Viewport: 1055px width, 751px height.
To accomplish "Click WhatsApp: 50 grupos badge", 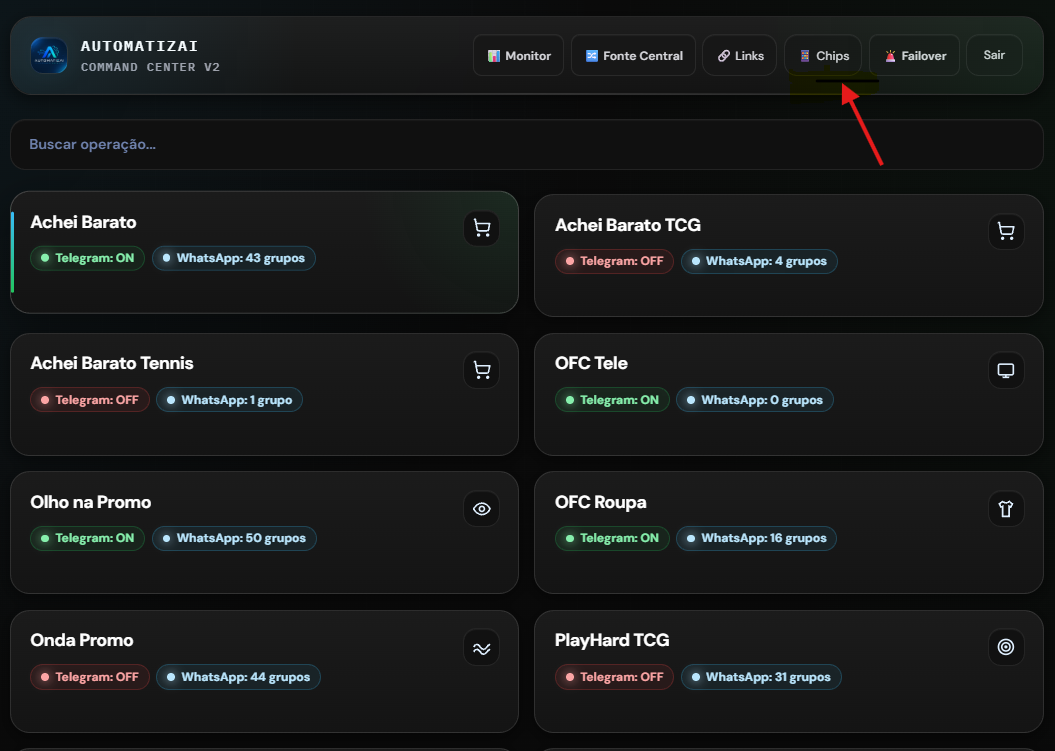I will coord(234,538).
